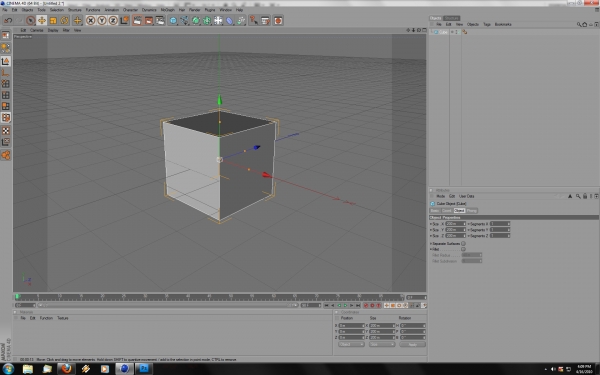This screenshot has height=375, width=600.
Task: Open the Attributes Mode menu
Action: 440,196
